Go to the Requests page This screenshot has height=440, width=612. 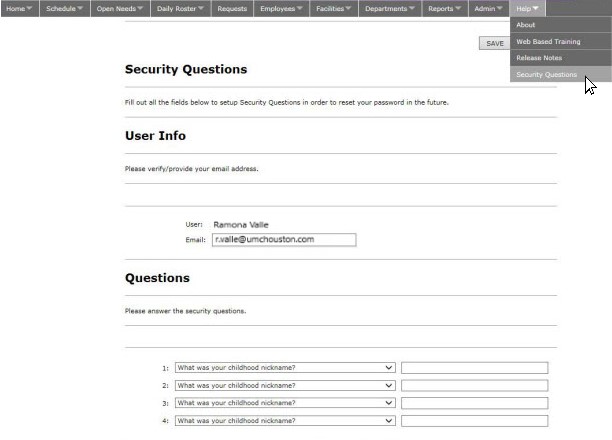pyautogui.click(x=232, y=8)
